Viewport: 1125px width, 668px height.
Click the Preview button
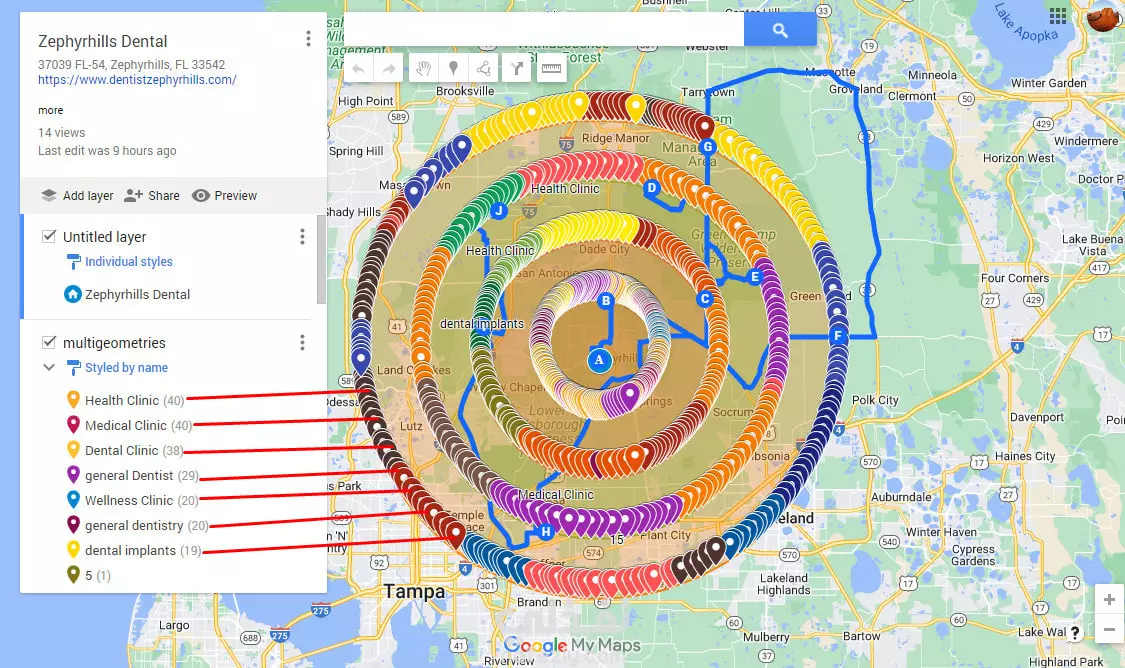[x=225, y=195]
